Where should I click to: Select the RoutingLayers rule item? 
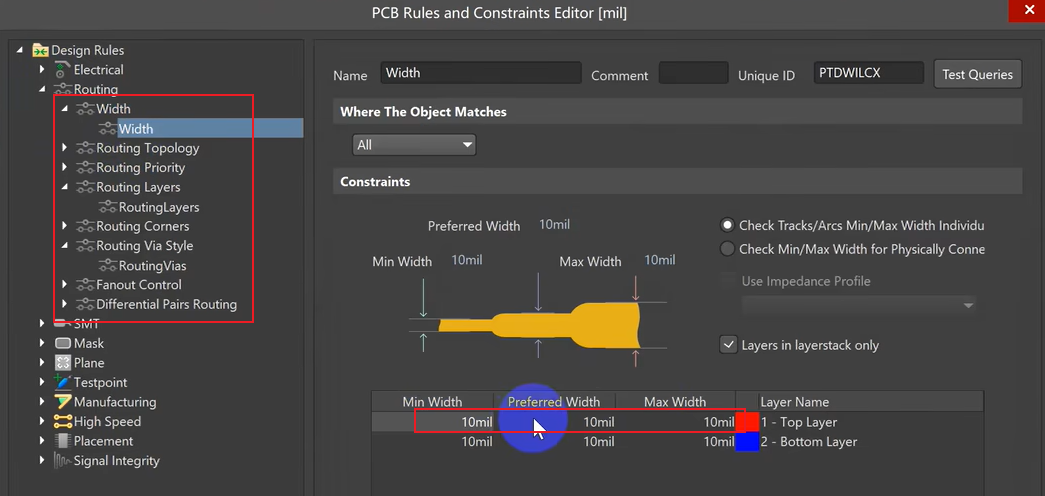pos(159,207)
